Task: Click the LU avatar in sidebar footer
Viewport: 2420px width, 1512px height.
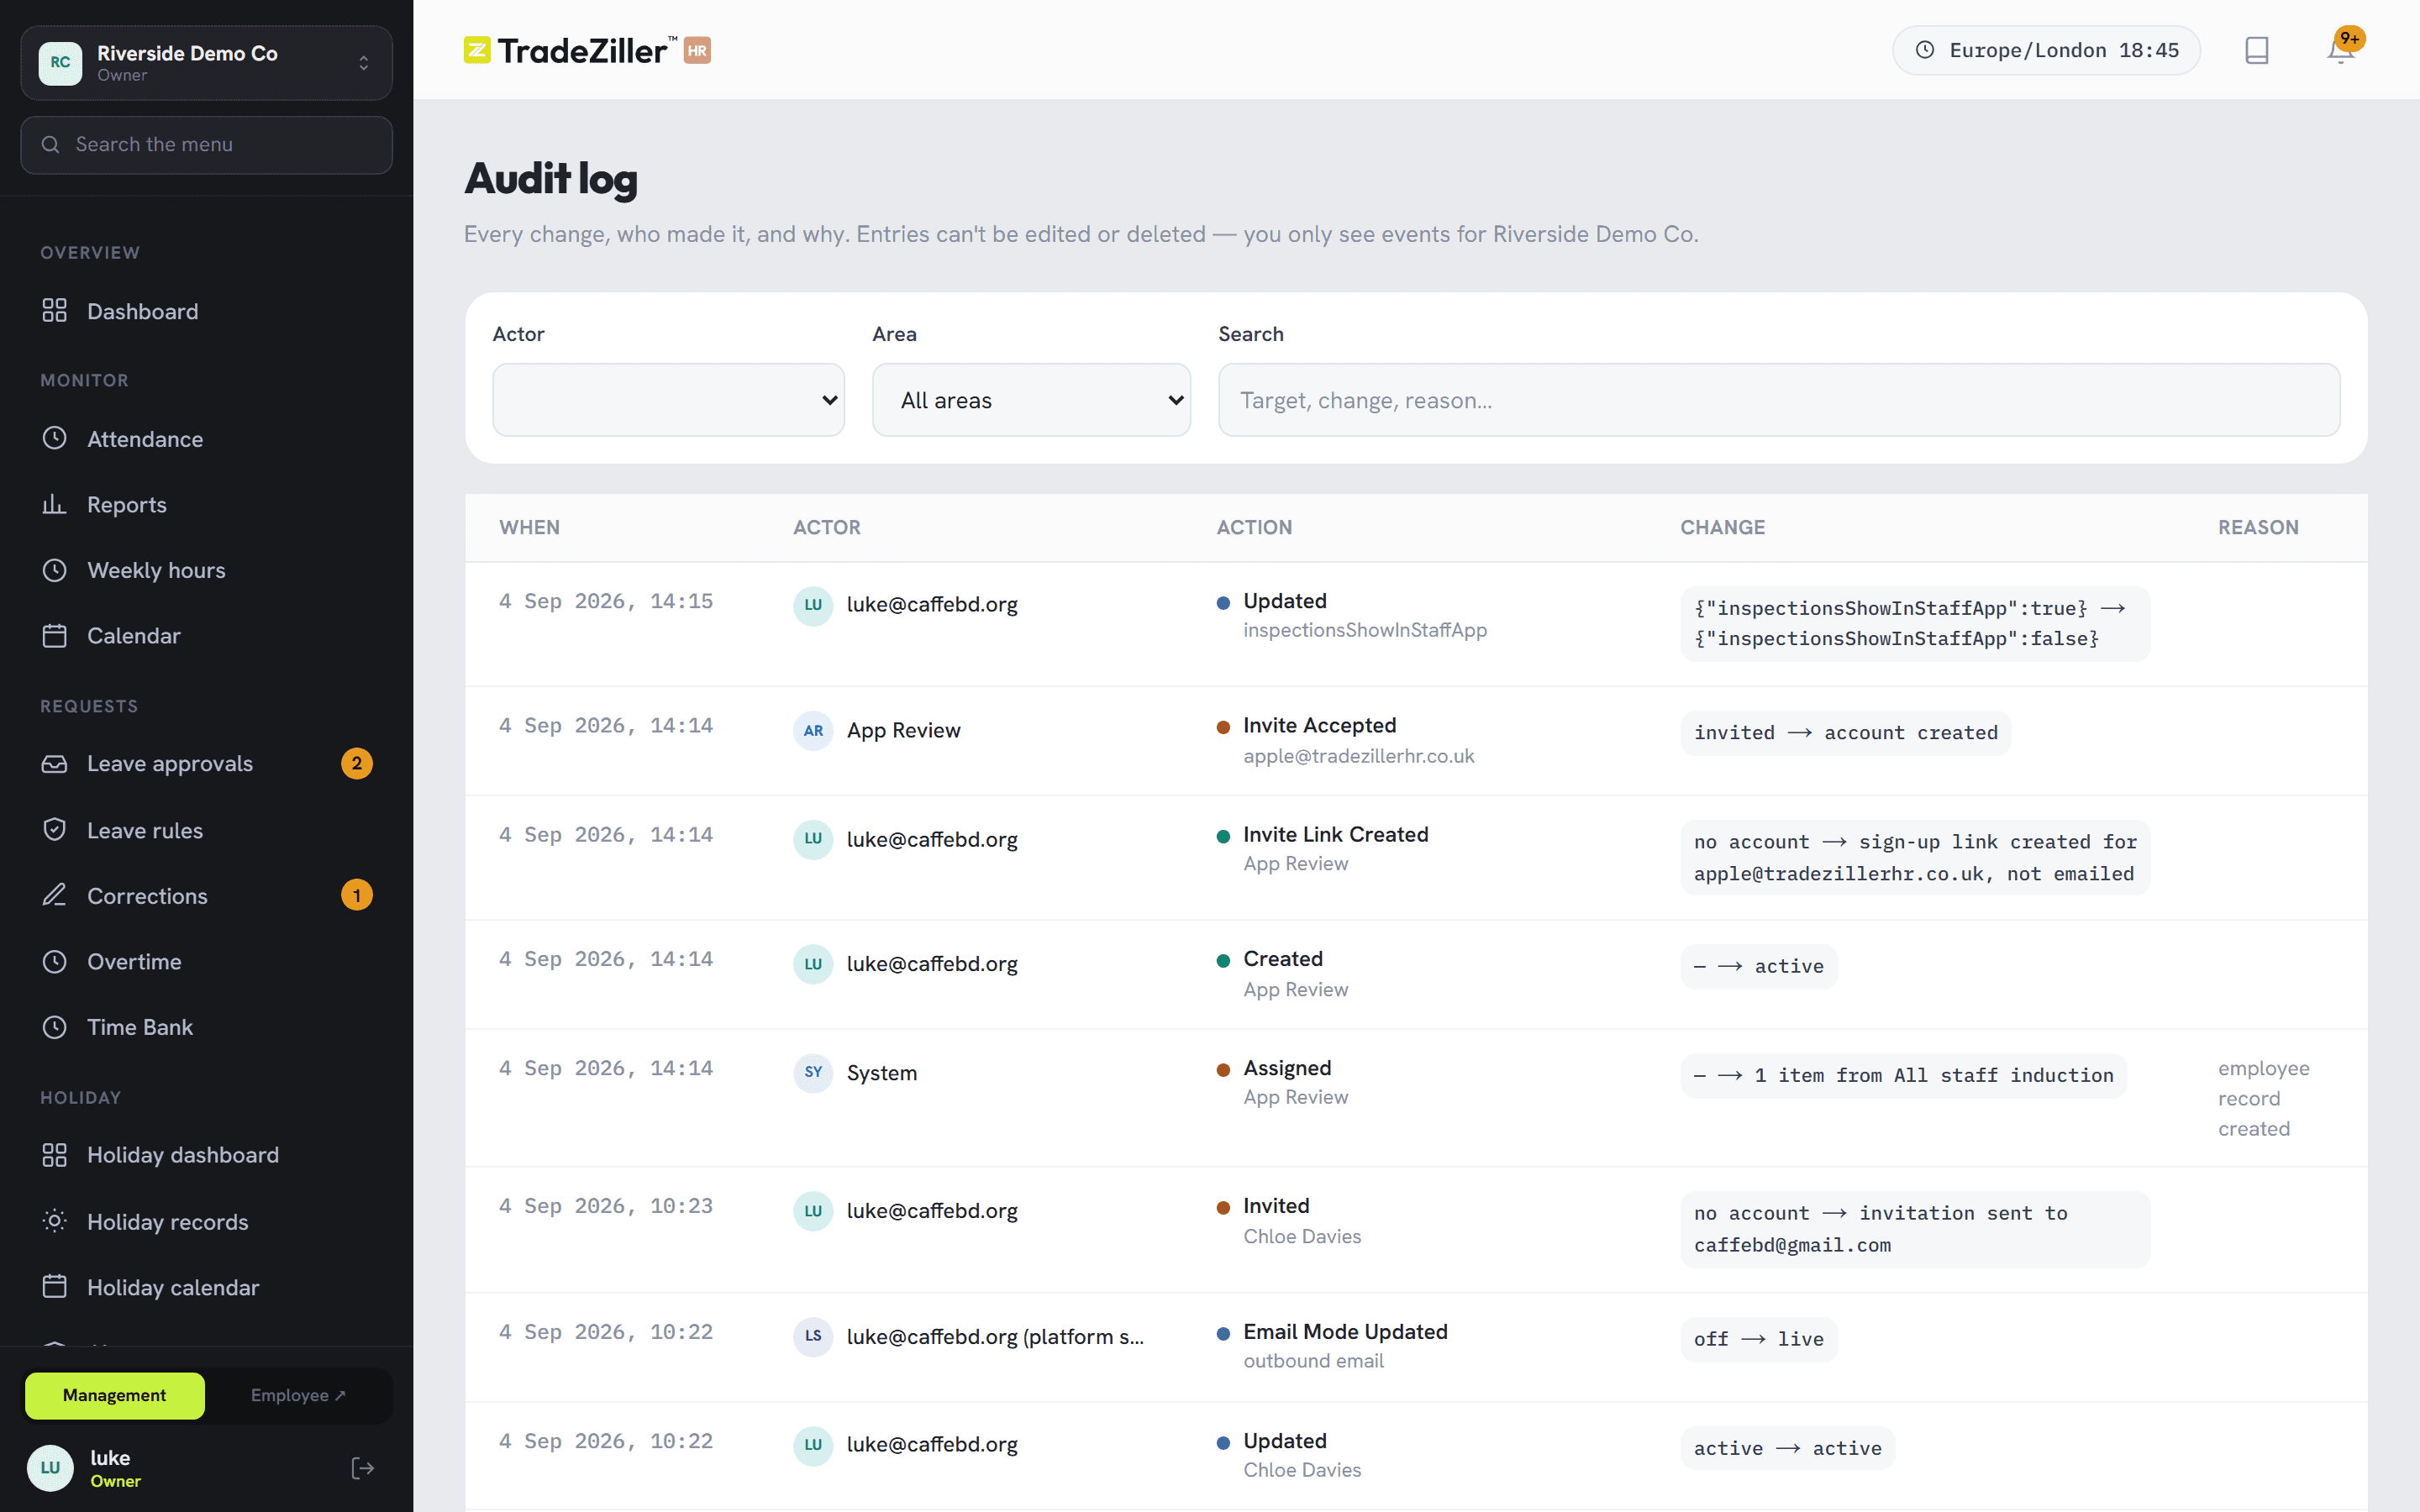Action: click(50, 1468)
